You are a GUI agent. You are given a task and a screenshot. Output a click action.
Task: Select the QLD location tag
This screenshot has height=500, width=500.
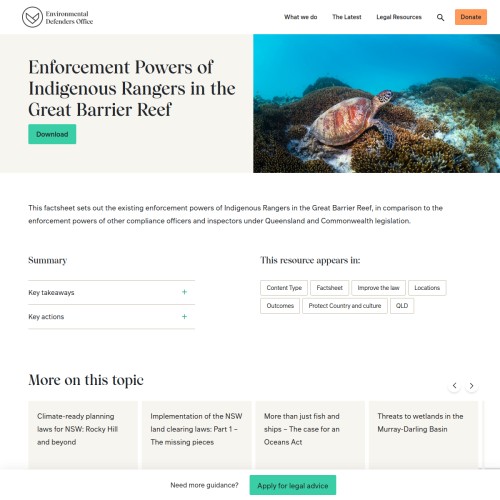pos(402,306)
